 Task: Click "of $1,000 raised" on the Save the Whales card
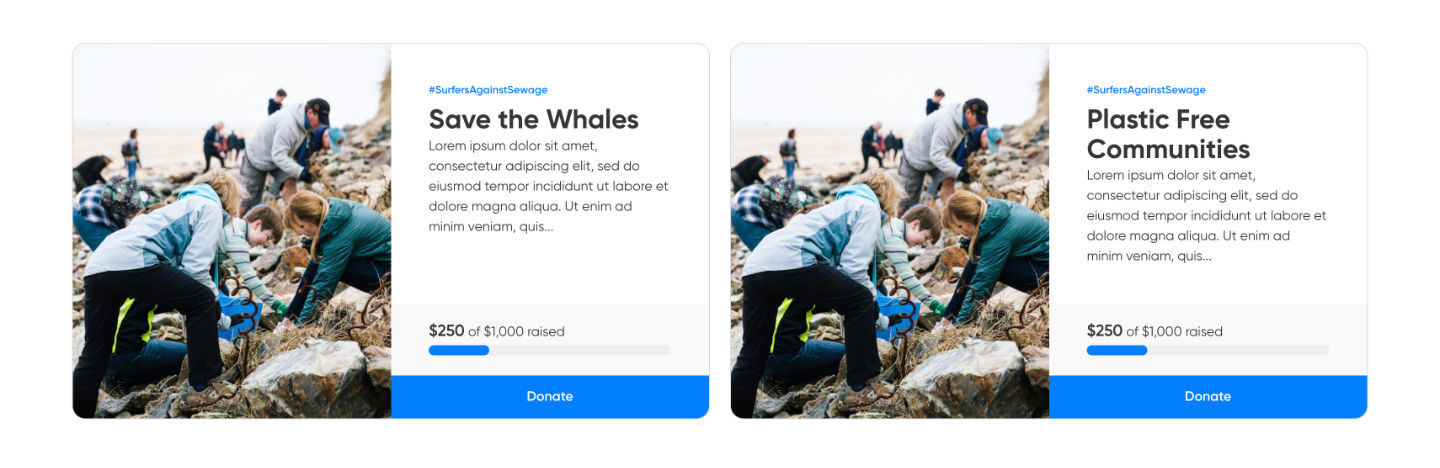[516, 332]
